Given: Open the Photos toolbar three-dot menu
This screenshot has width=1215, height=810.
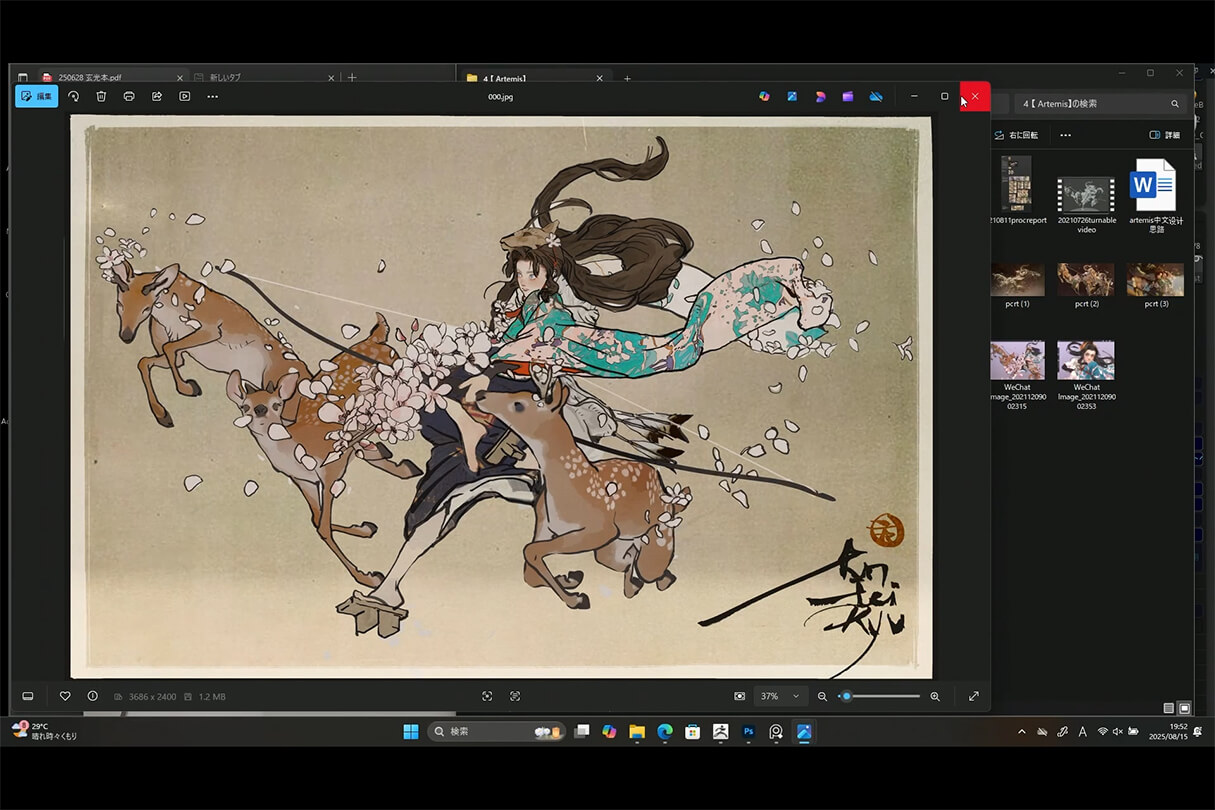Looking at the screenshot, I should pos(213,96).
